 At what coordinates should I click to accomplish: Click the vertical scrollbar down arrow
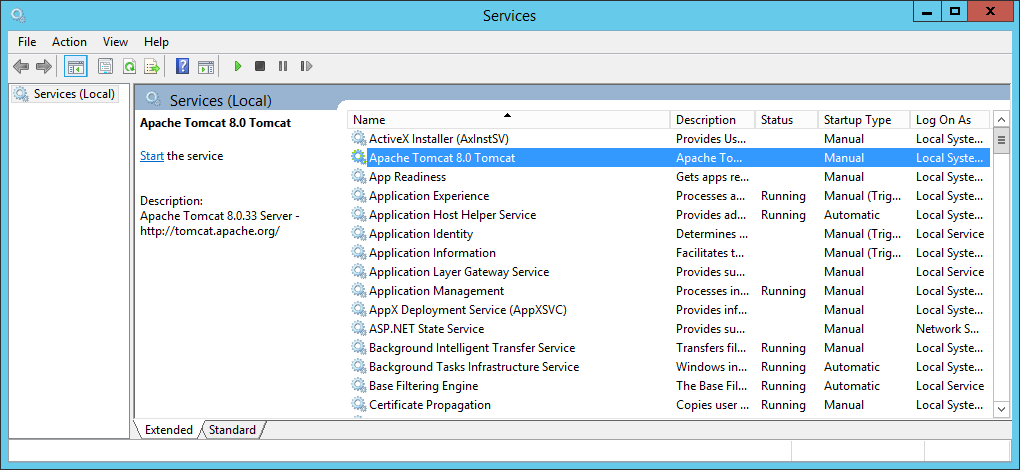click(1001, 409)
